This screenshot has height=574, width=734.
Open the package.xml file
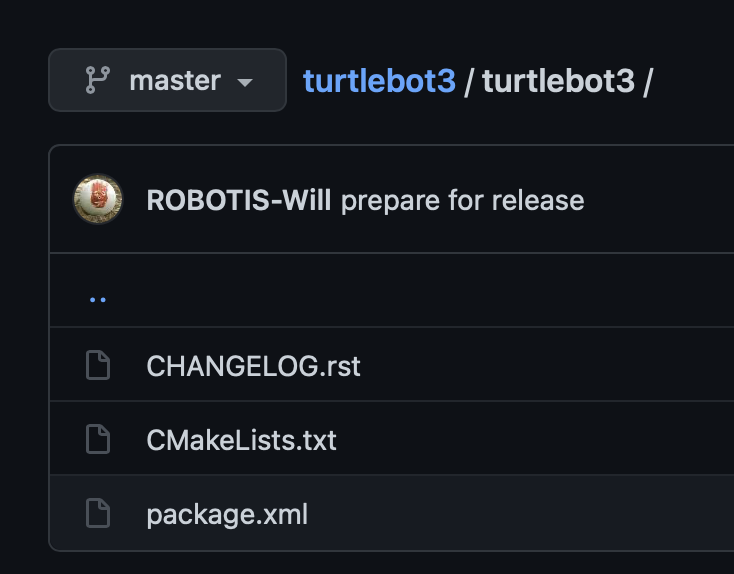point(227,515)
